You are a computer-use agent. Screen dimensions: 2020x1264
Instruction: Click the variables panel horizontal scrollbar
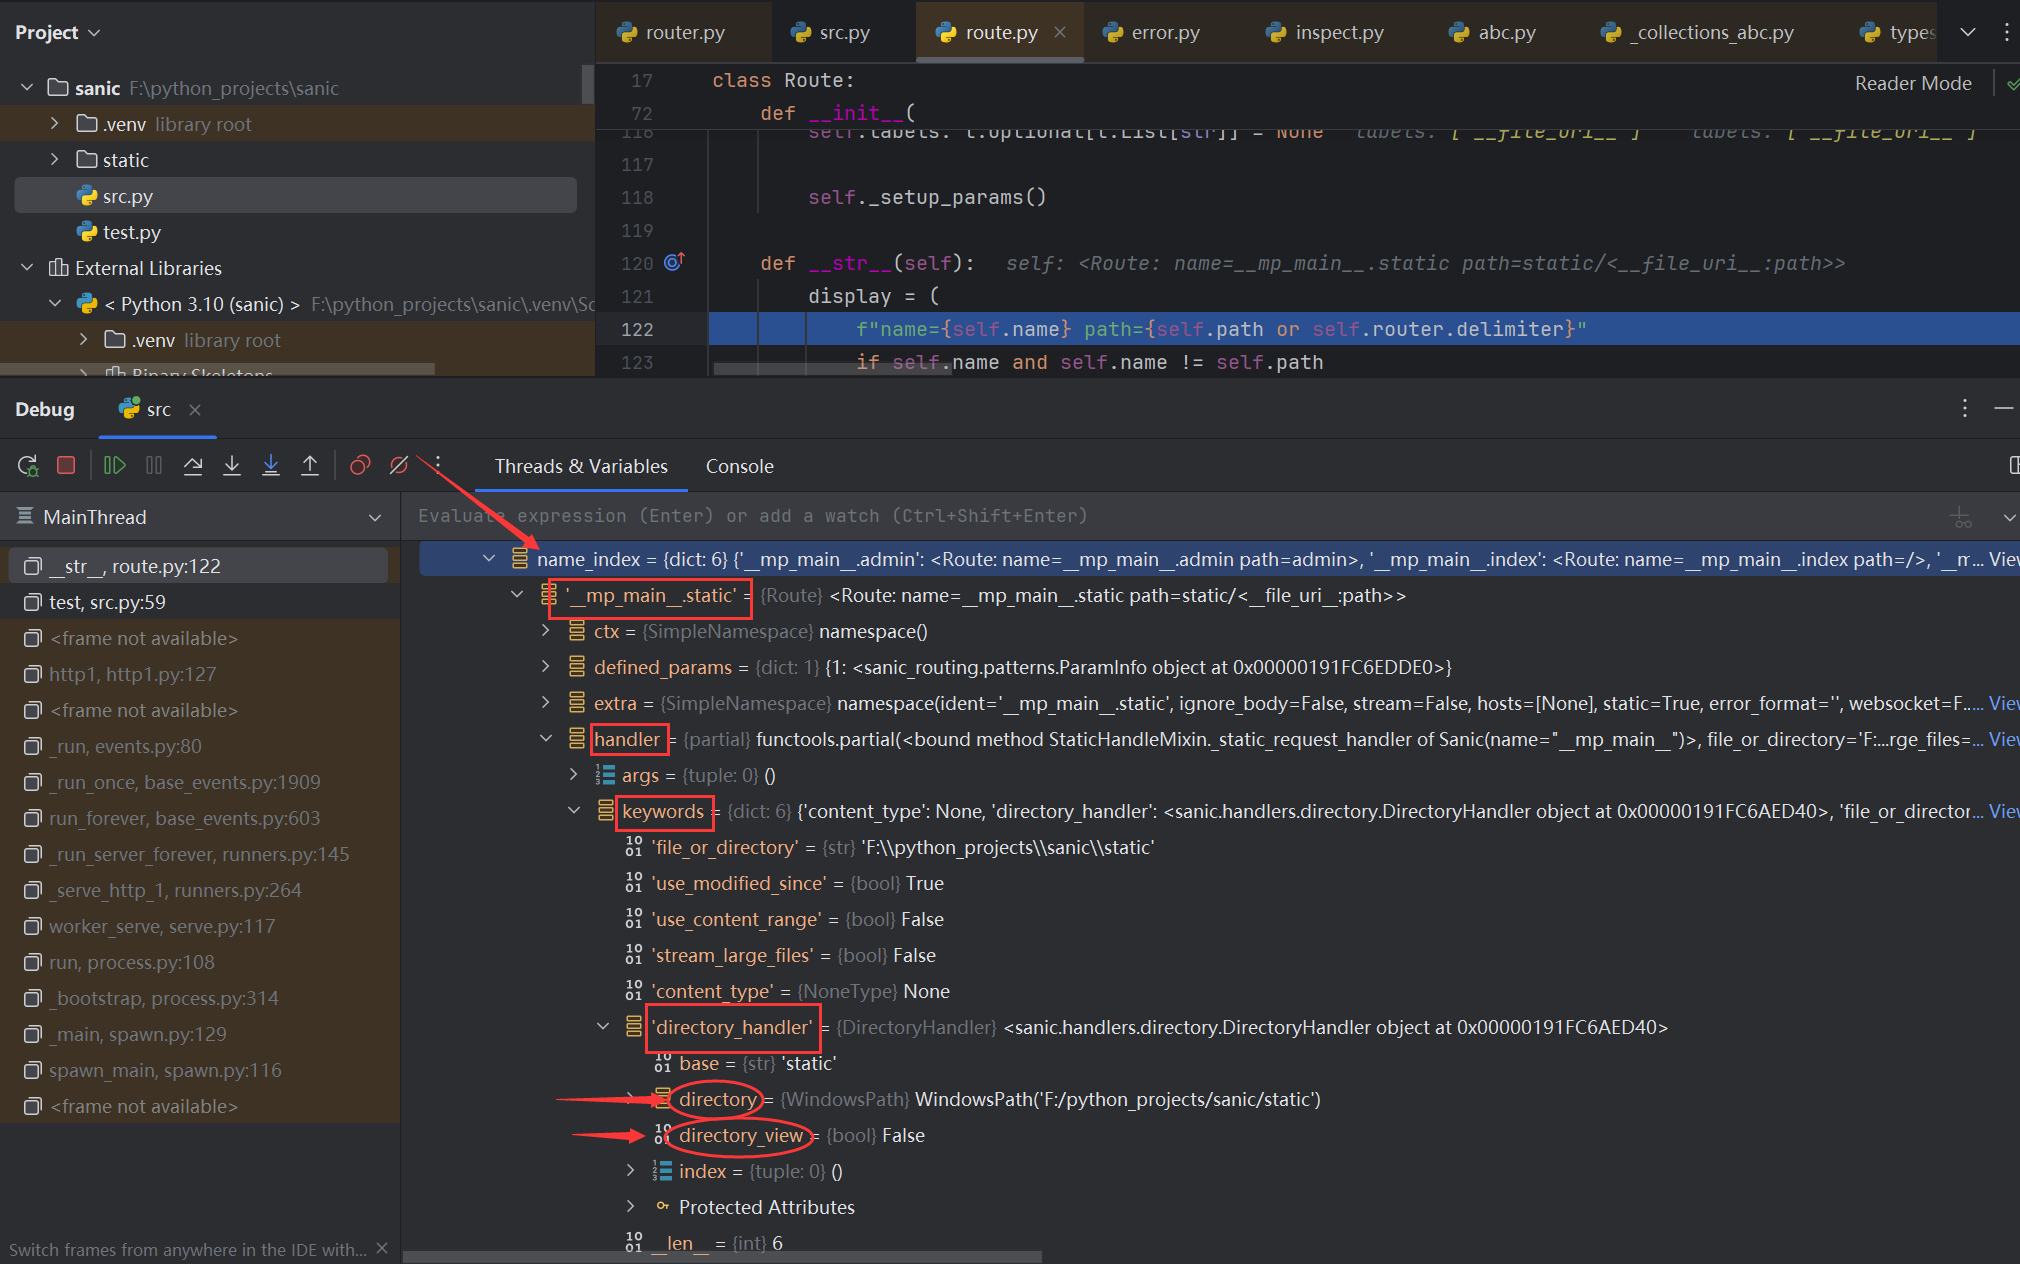click(x=720, y=1257)
